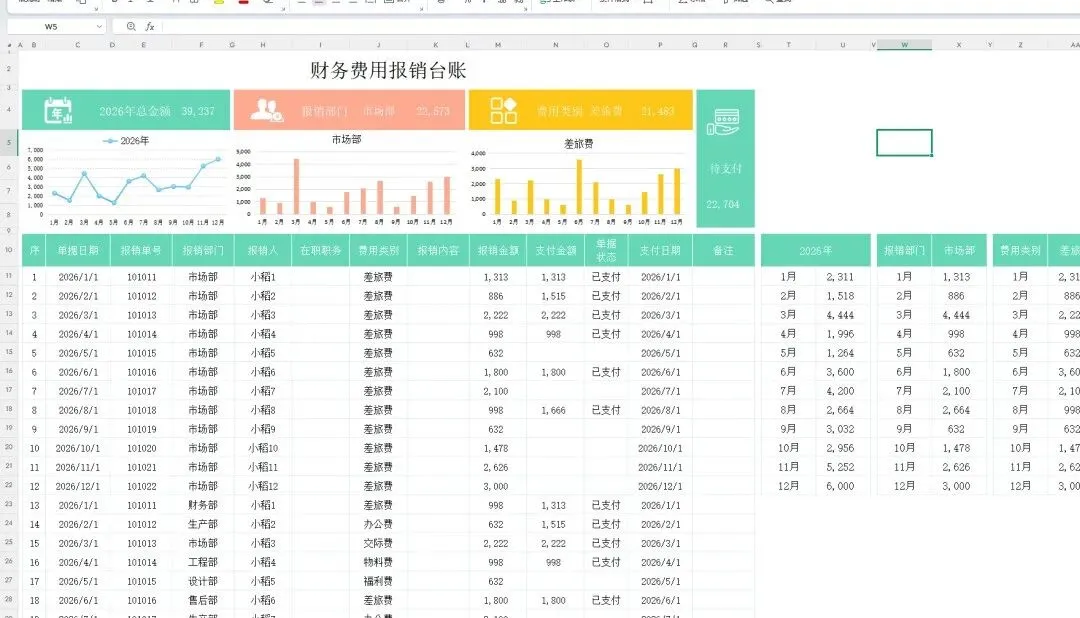Click the 待支付 label on green card
Screen dimensions: 1080x618
(725, 169)
